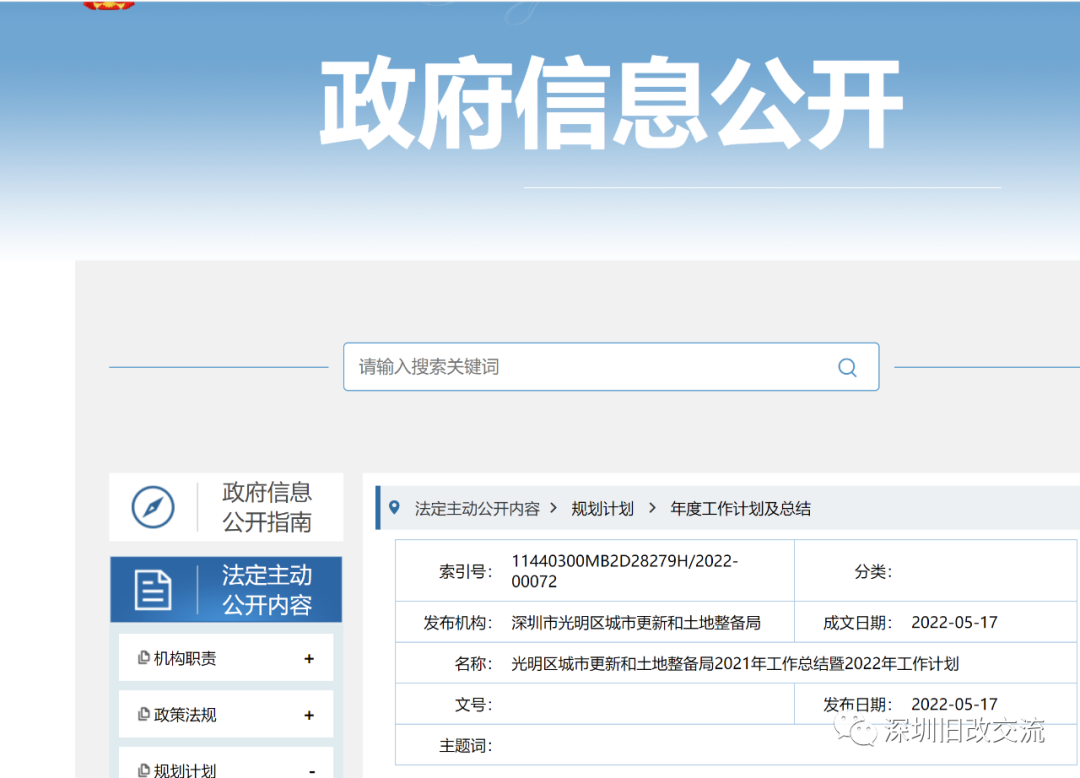Click the 索引号 label cell
1080x778 pixels.
(x=466, y=571)
